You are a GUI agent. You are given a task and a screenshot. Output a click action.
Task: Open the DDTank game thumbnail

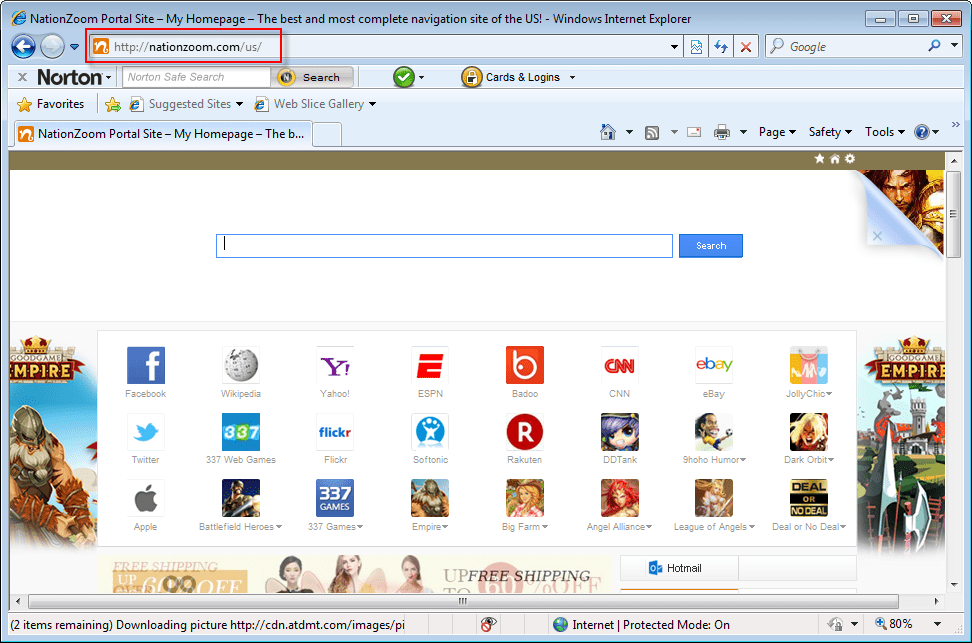click(x=620, y=432)
